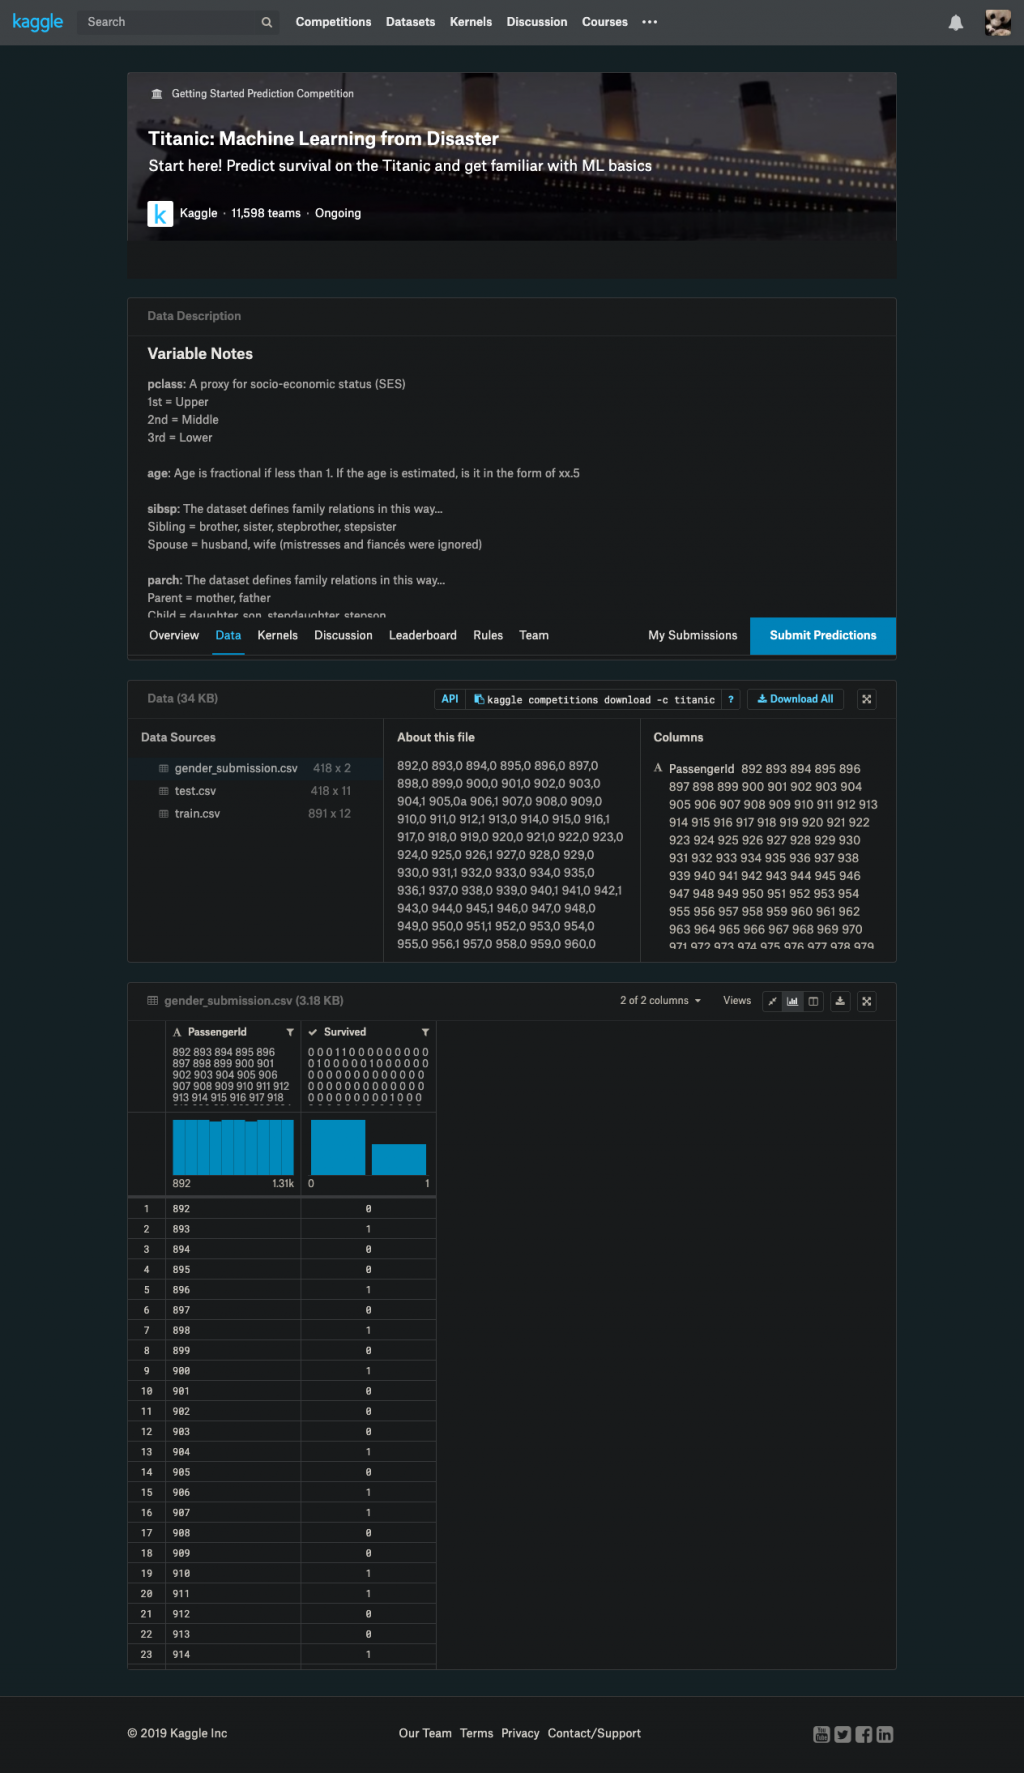Image resolution: width=1024 pixels, height=1773 pixels.
Task: Open the notifications bell
Action: [956, 22]
